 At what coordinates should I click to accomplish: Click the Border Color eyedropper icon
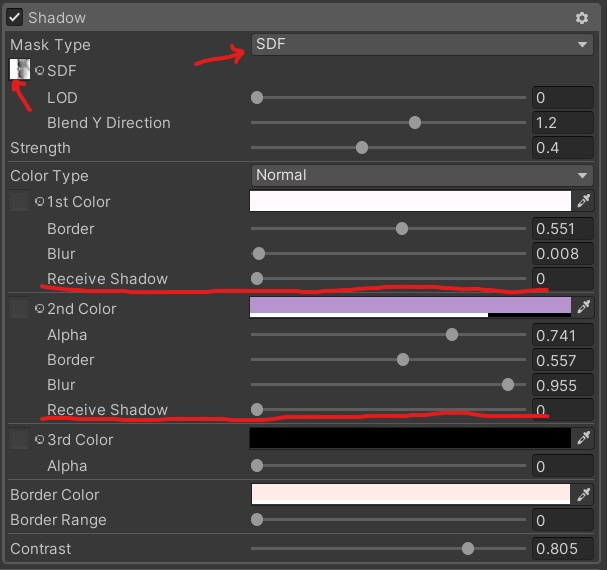click(x=584, y=494)
